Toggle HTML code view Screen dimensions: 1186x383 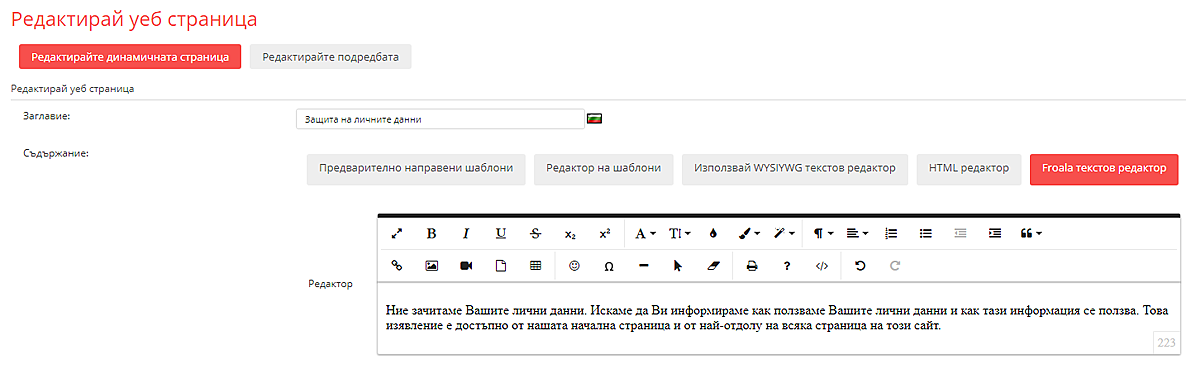point(822,266)
